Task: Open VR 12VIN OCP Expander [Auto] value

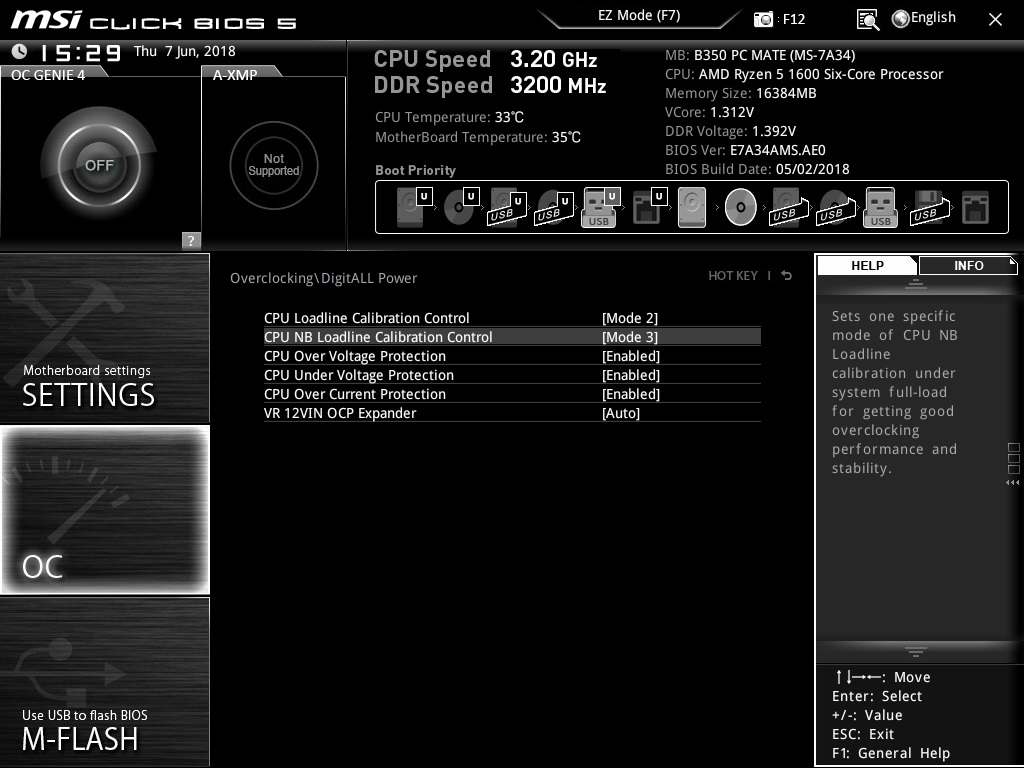Action: coord(621,413)
